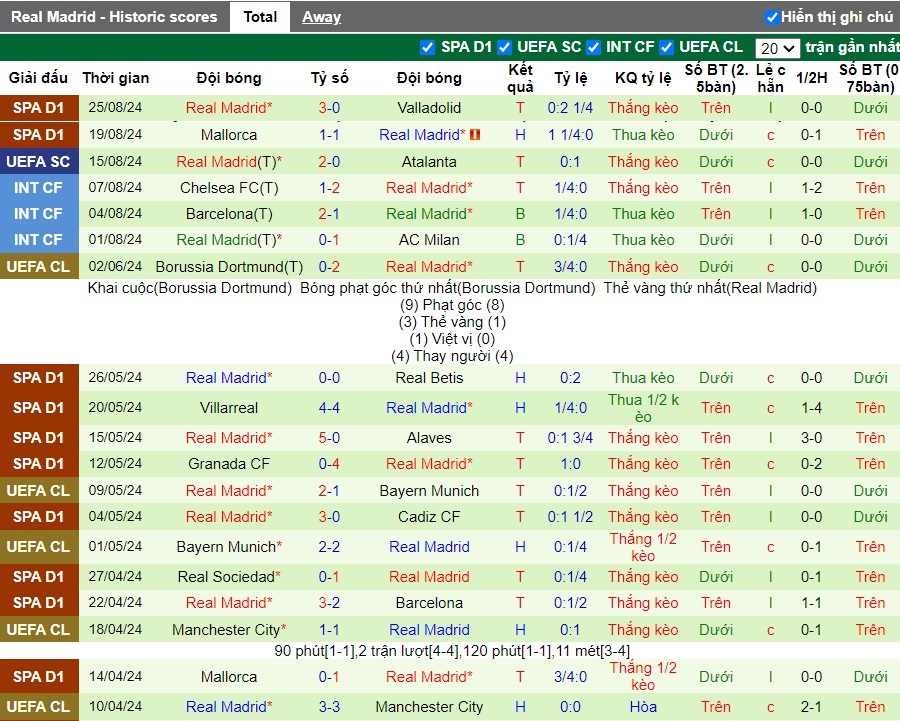Click the Valladolid team name
Viewport: 900px width, 721px height.
(429, 108)
